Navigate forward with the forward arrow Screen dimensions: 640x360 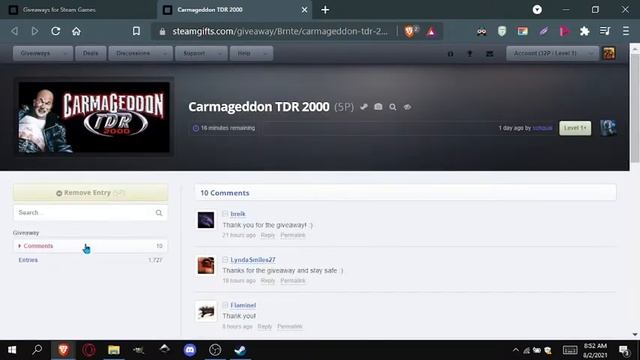click(35, 31)
